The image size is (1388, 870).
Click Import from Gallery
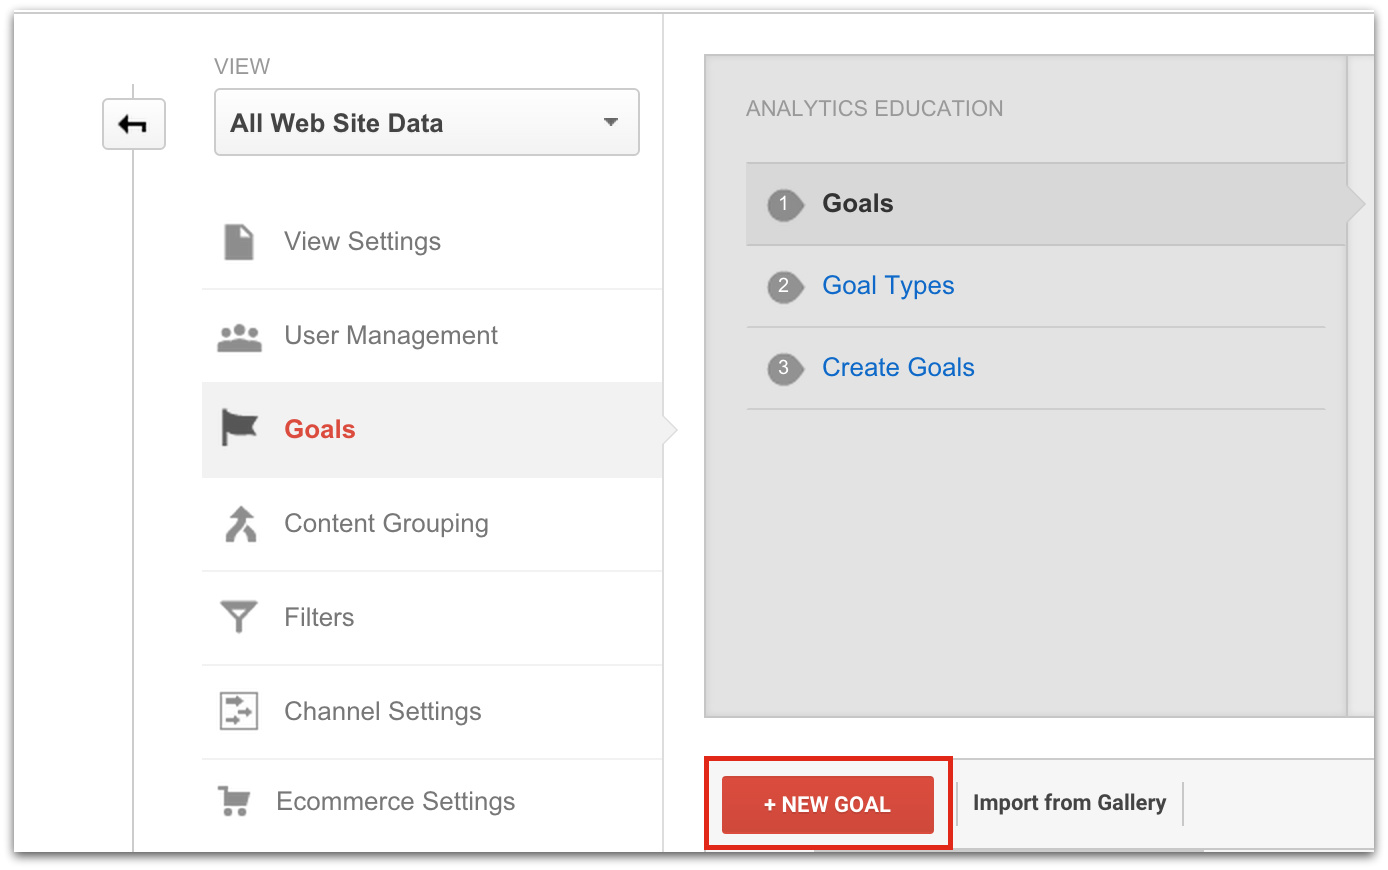(x=1069, y=803)
